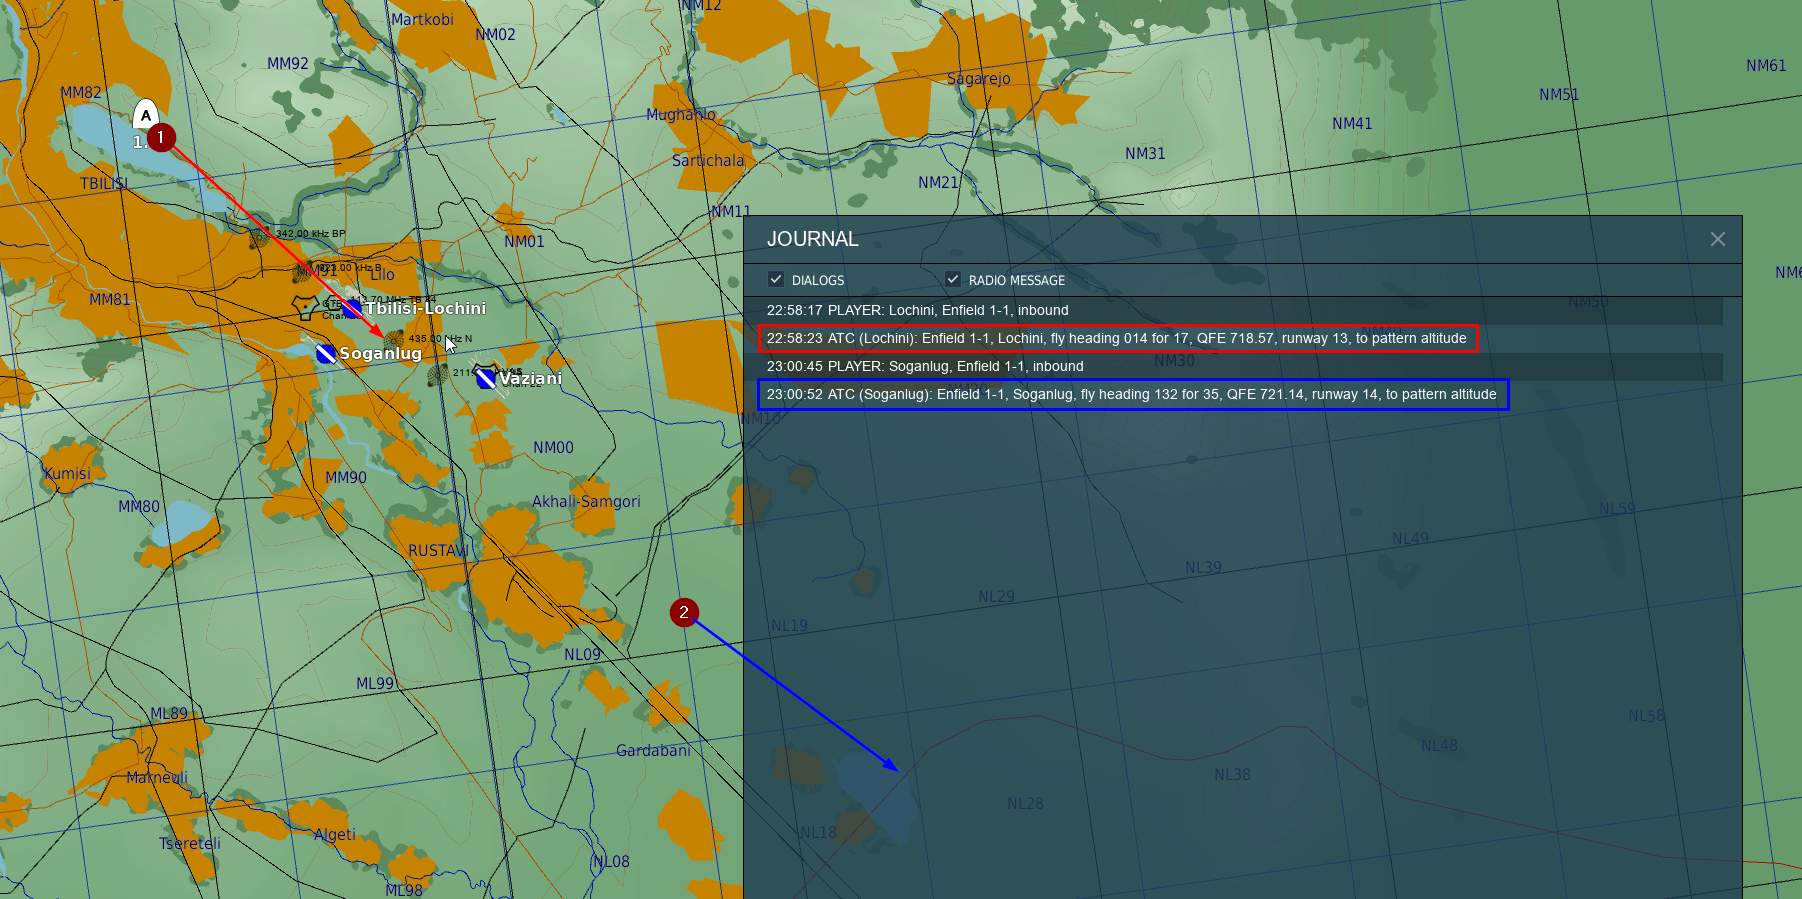Viewport: 1802px width, 899px height.
Task: Click the Tbilisi-Lochini airfield label
Action: [425, 308]
